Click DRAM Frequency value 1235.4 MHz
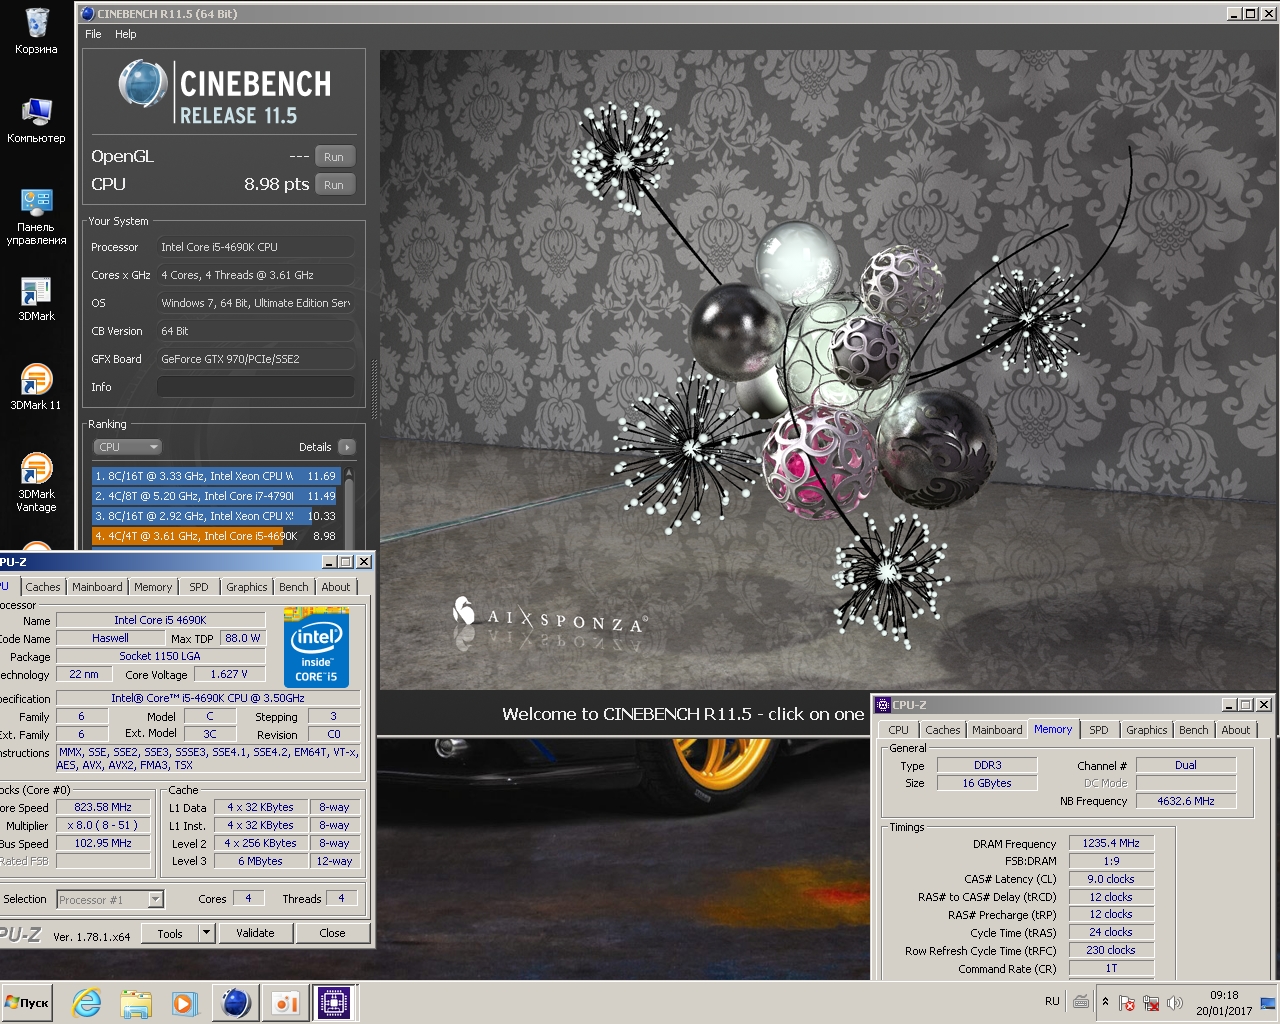Viewport: 1280px width, 1024px height. click(x=1111, y=843)
